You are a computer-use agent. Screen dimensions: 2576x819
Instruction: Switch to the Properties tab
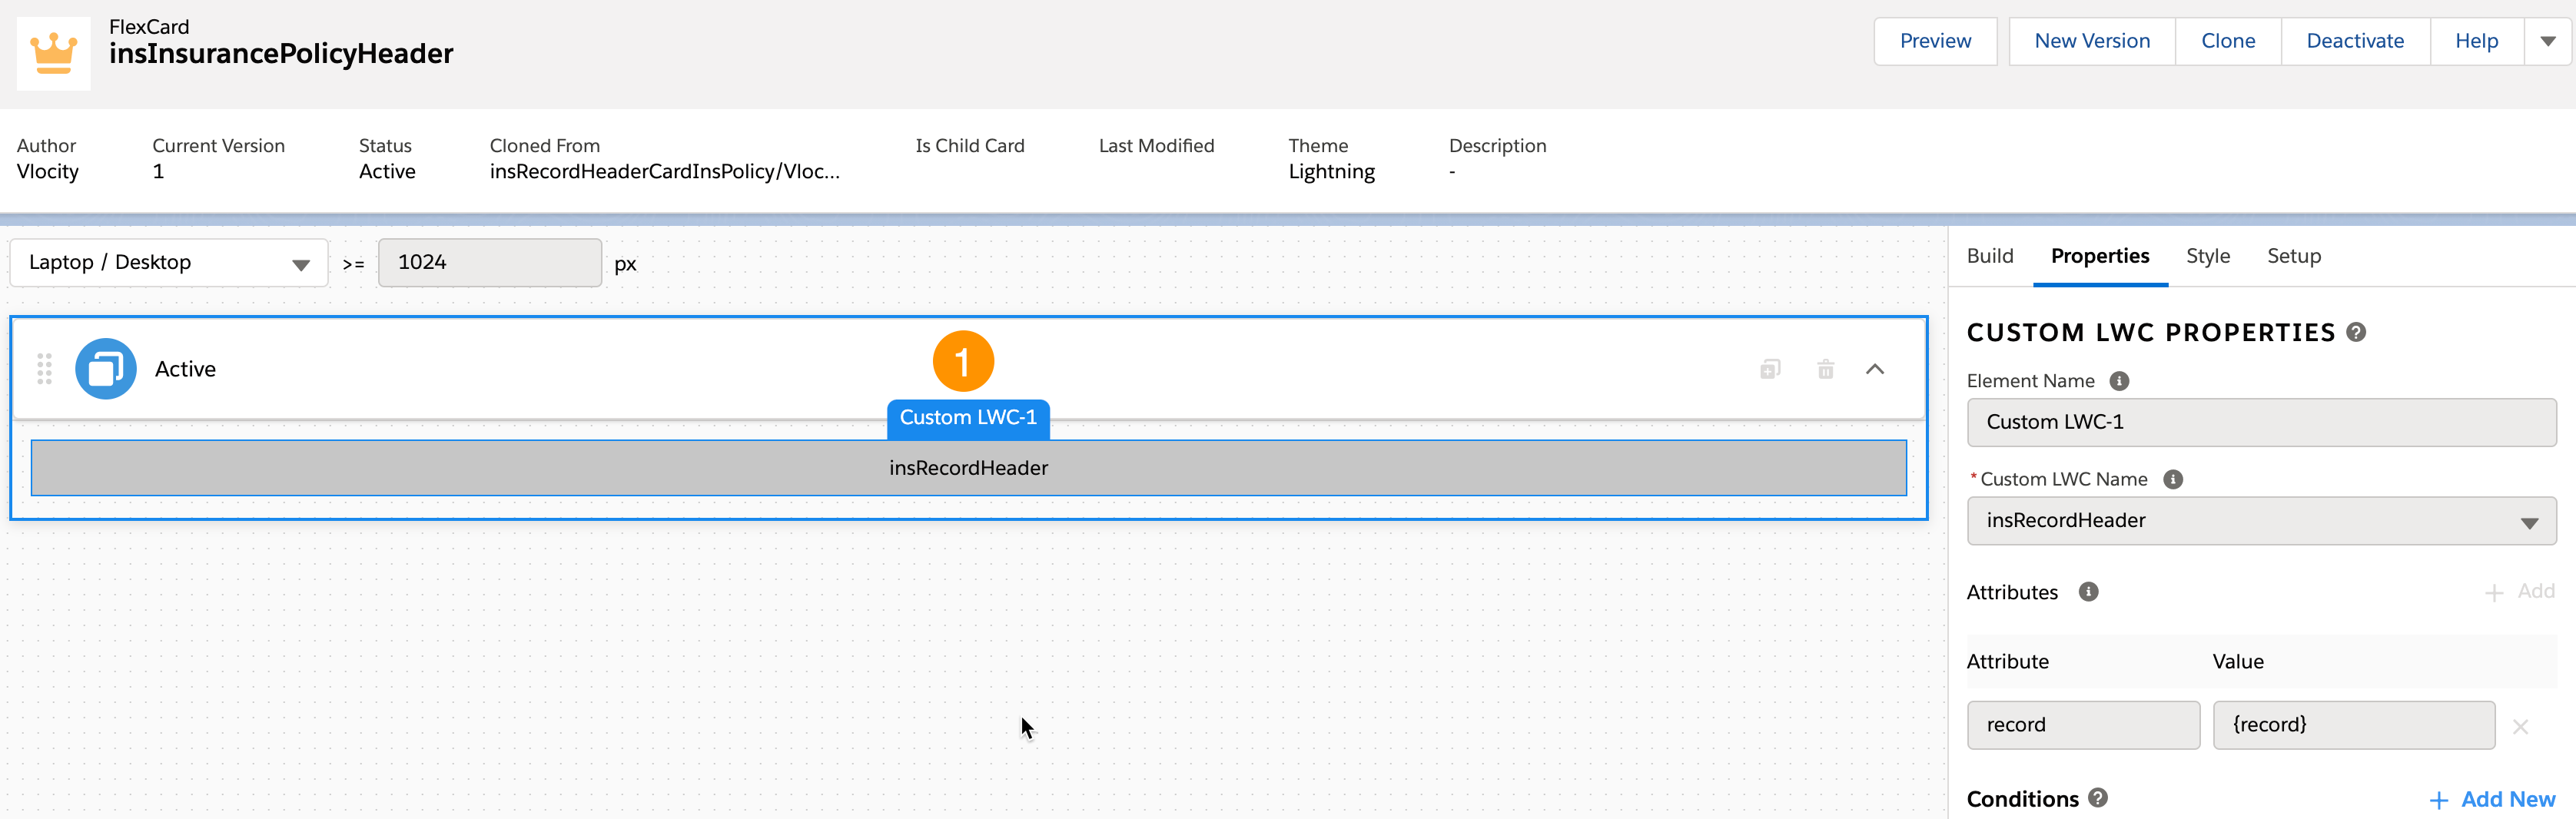2100,256
